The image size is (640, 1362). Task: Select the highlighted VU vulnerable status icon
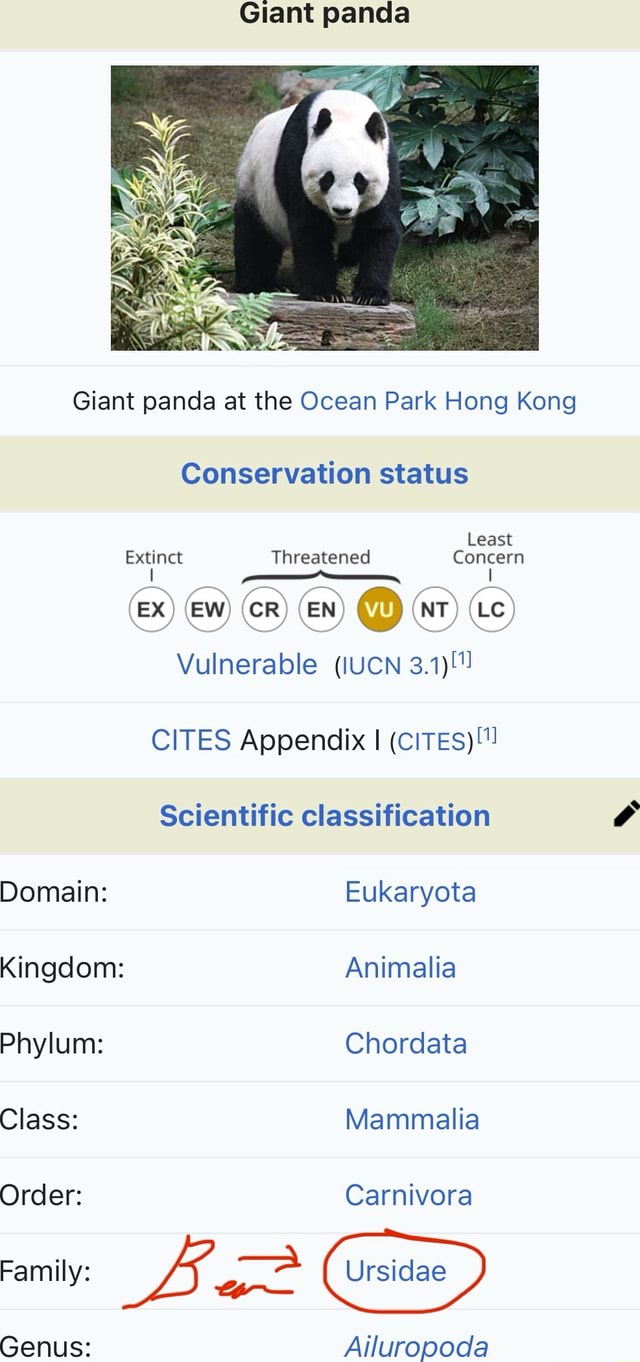point(377,609)
